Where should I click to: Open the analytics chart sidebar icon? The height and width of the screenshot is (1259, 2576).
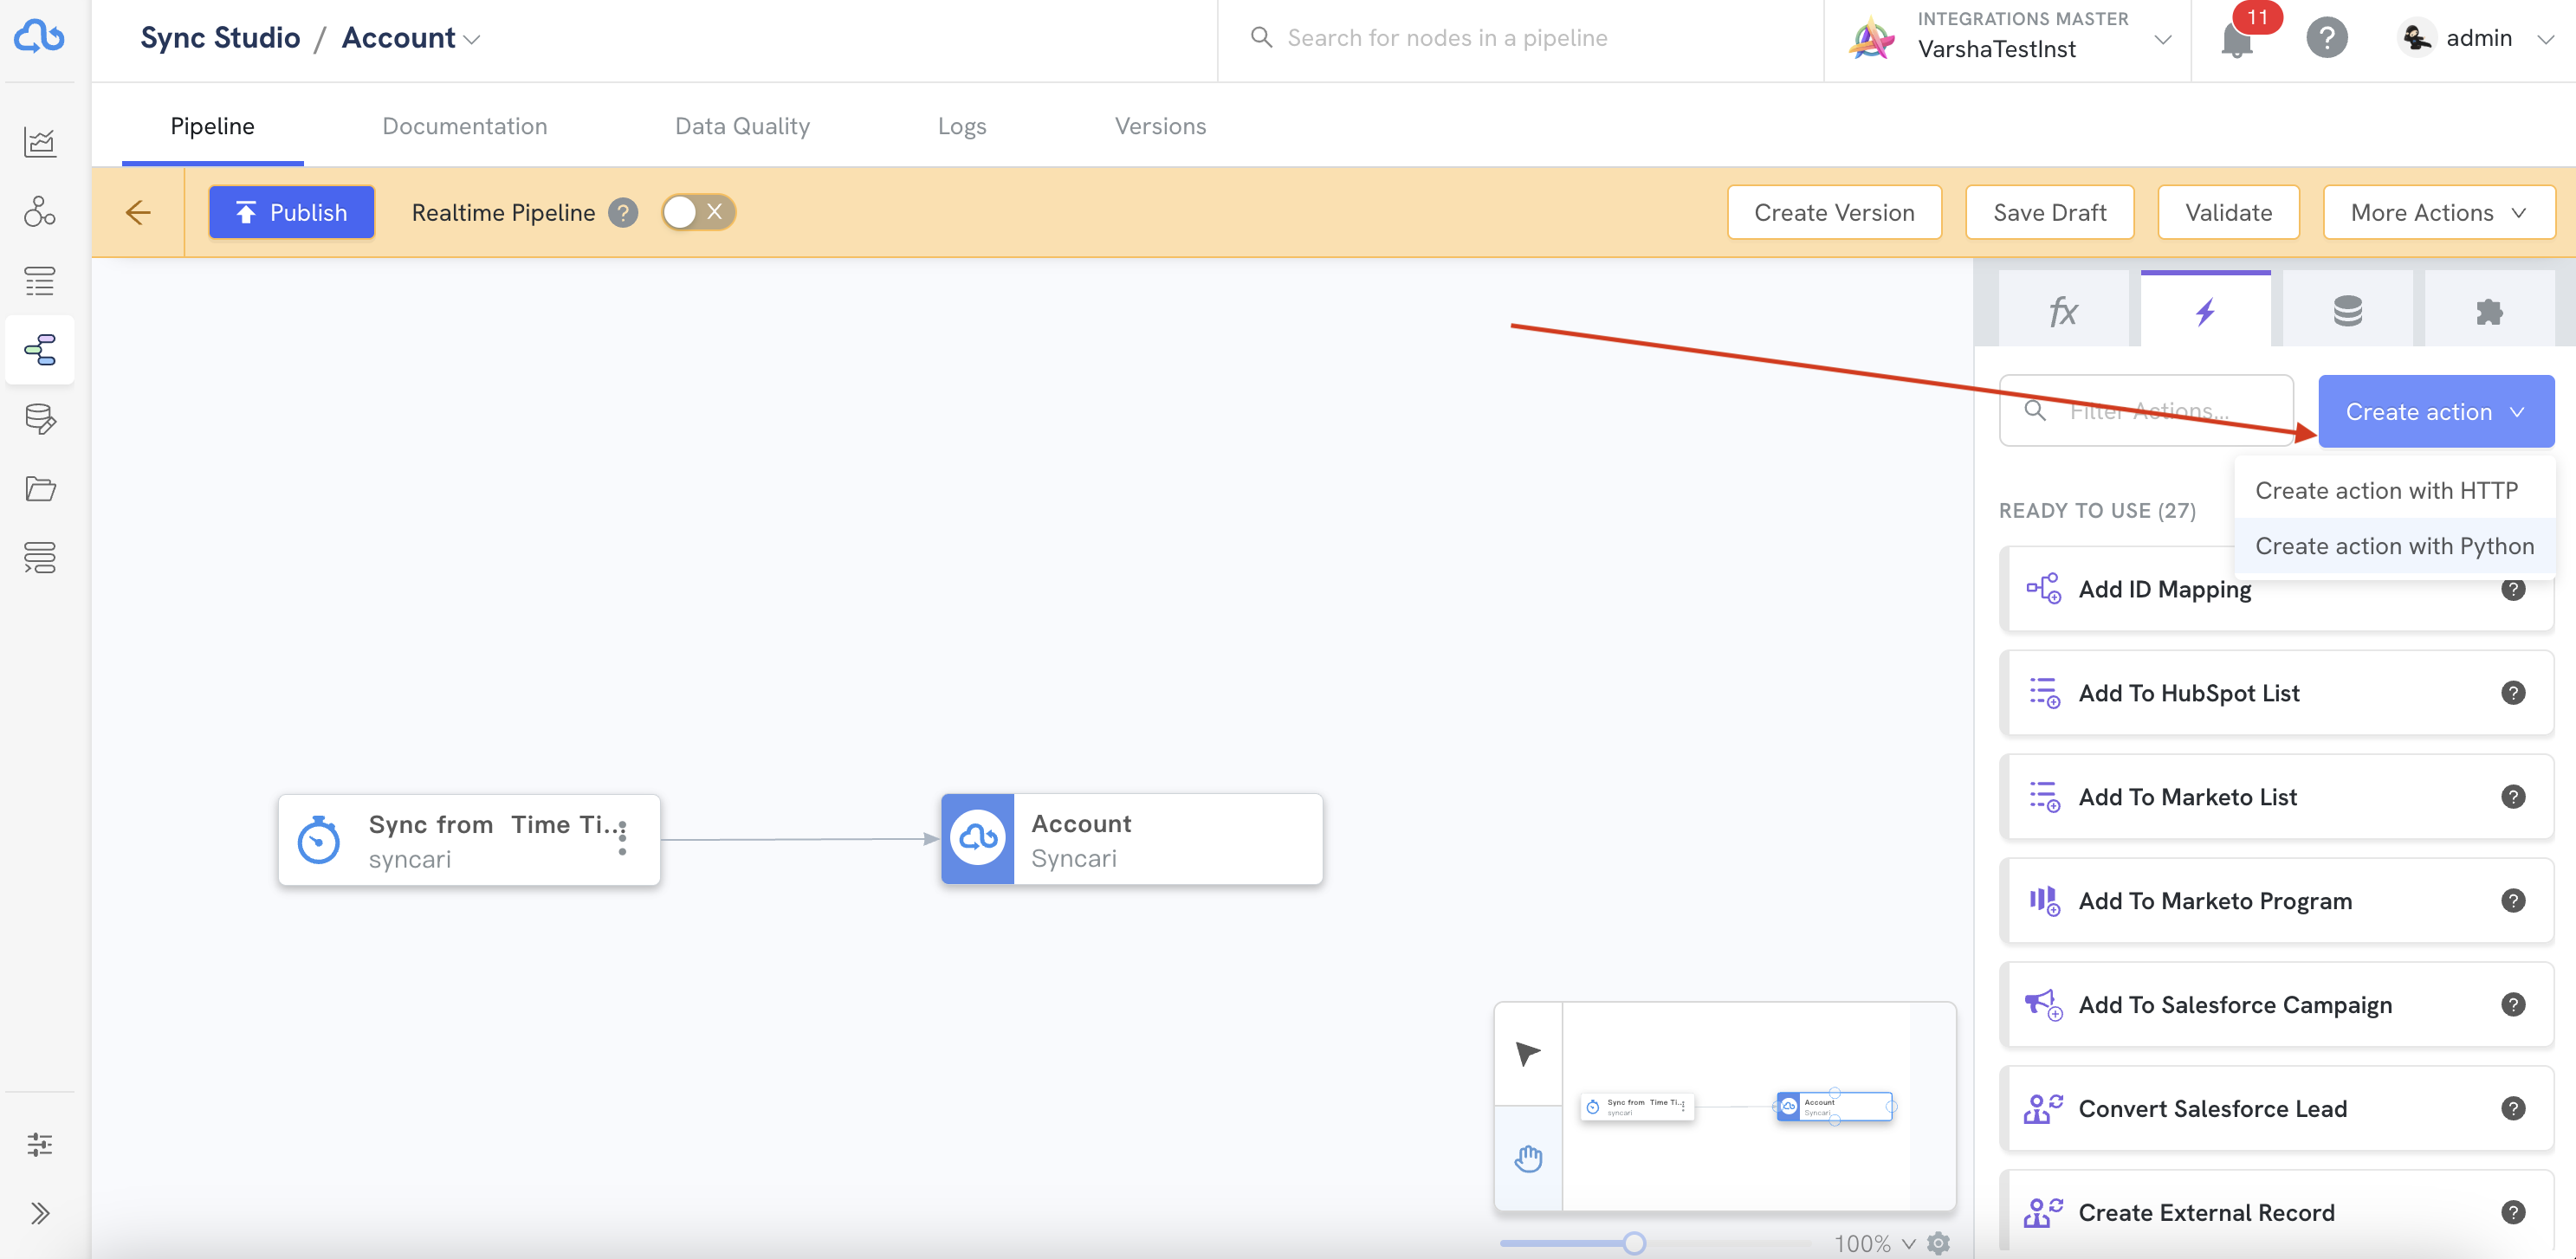tap(40, 142)
